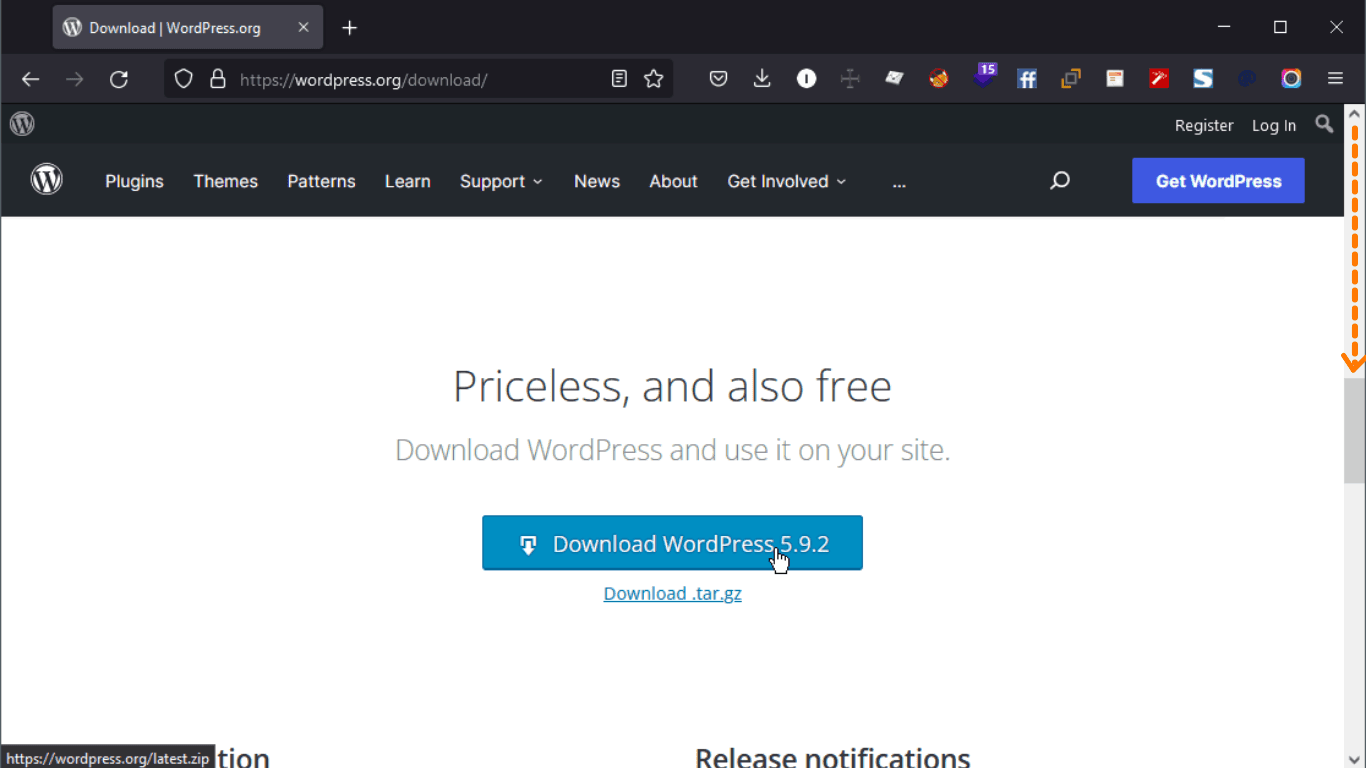Go back to the previous page
The image size is (1366, 768).
click(31, 79)
